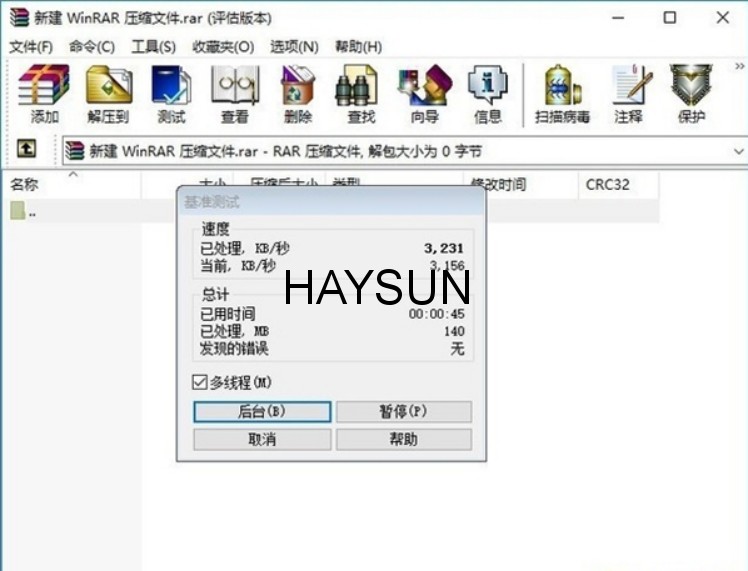Click the benchmark (基准测试) dialog title

click(212, 202)
